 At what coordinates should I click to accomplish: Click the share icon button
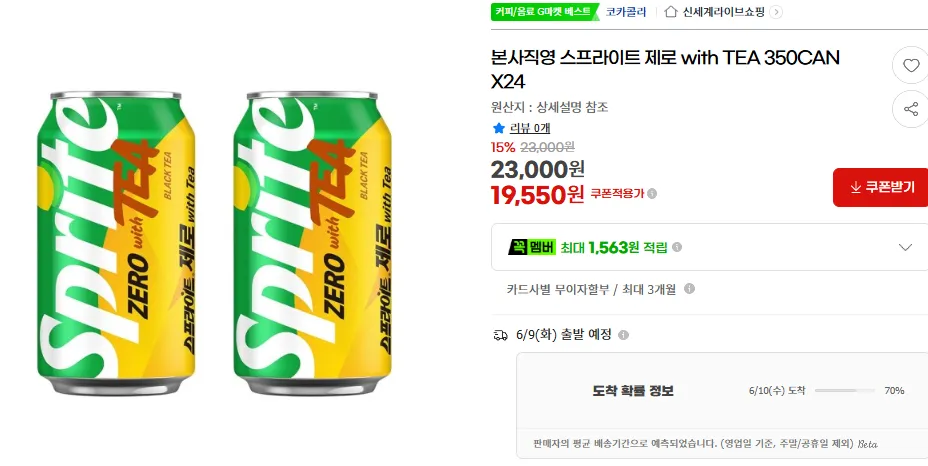pyautogui.click(x=911, y=109)
